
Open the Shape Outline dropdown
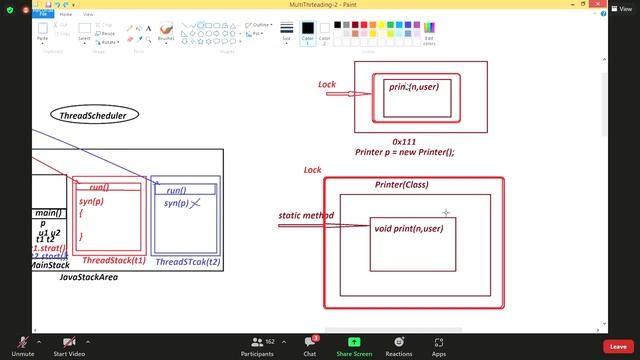tap(259, 25)
